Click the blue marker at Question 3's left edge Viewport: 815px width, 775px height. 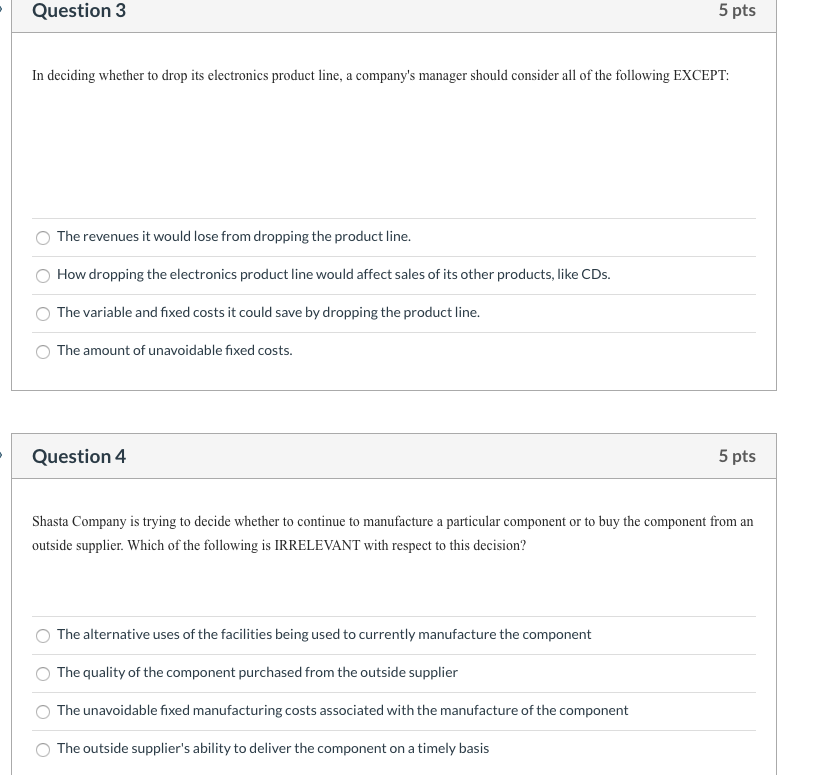(3, 10)
